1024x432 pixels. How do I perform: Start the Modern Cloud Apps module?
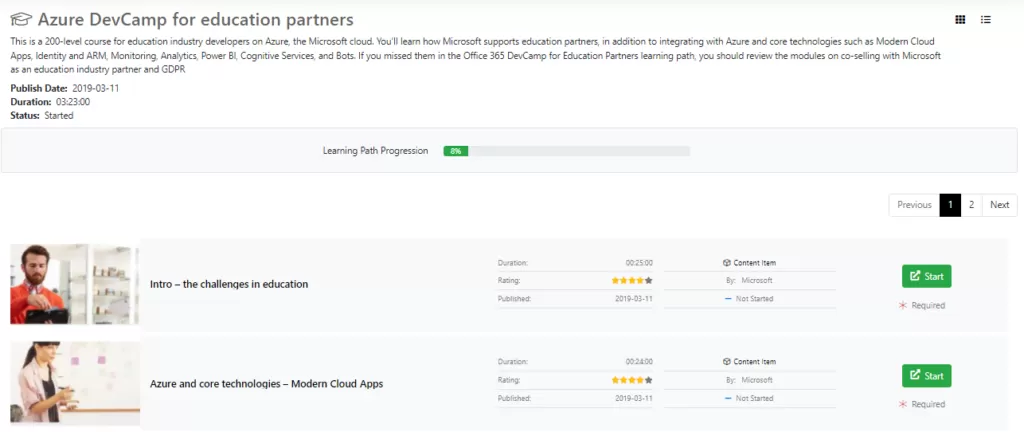(x=926, y=376)
